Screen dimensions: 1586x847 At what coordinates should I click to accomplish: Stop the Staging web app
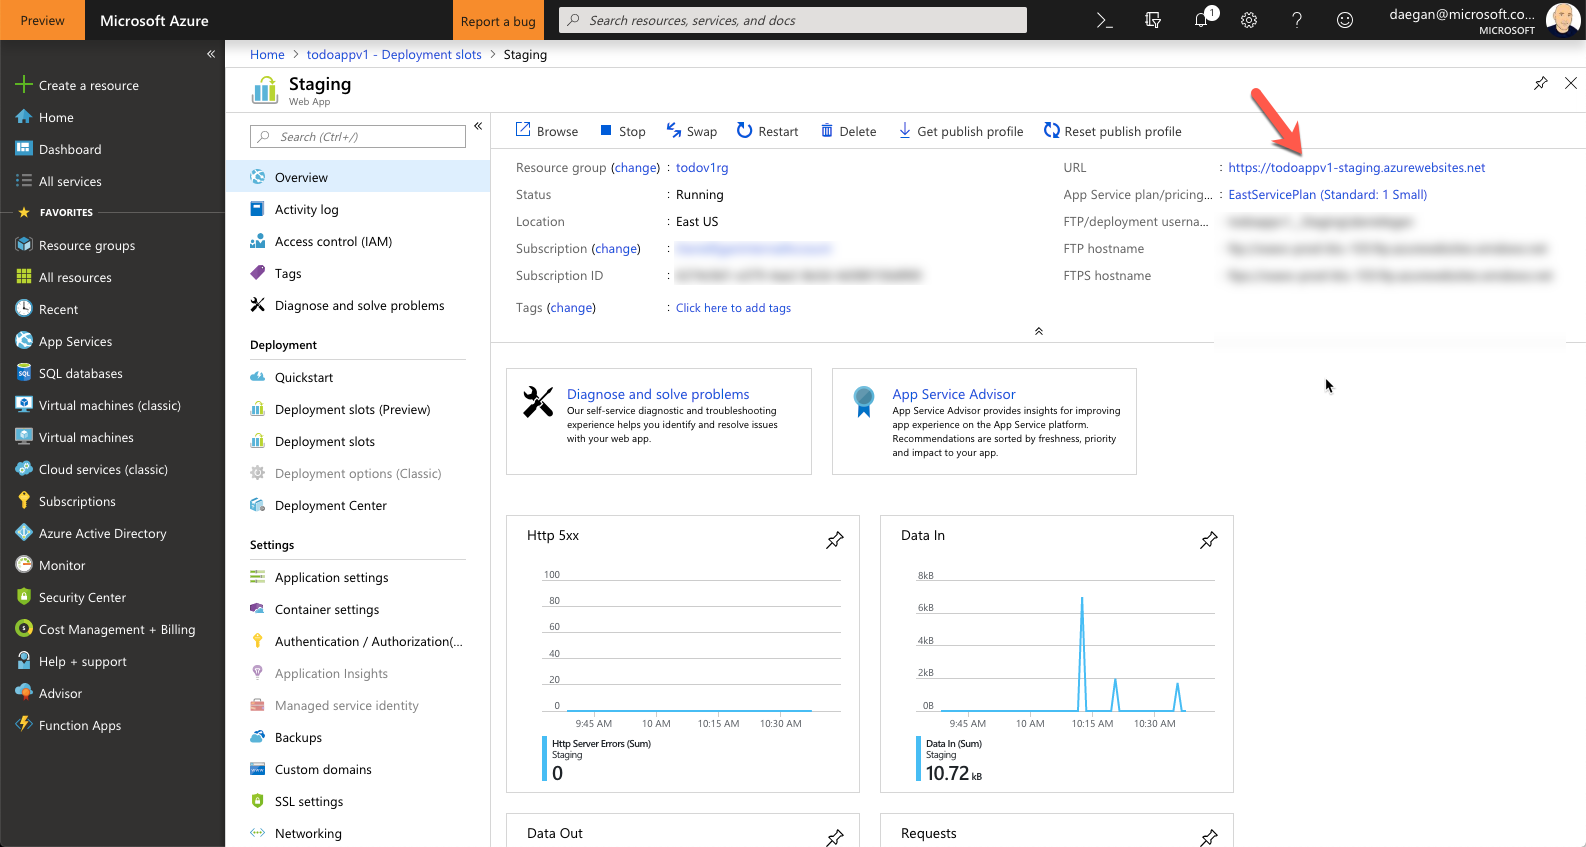point(623,131)
